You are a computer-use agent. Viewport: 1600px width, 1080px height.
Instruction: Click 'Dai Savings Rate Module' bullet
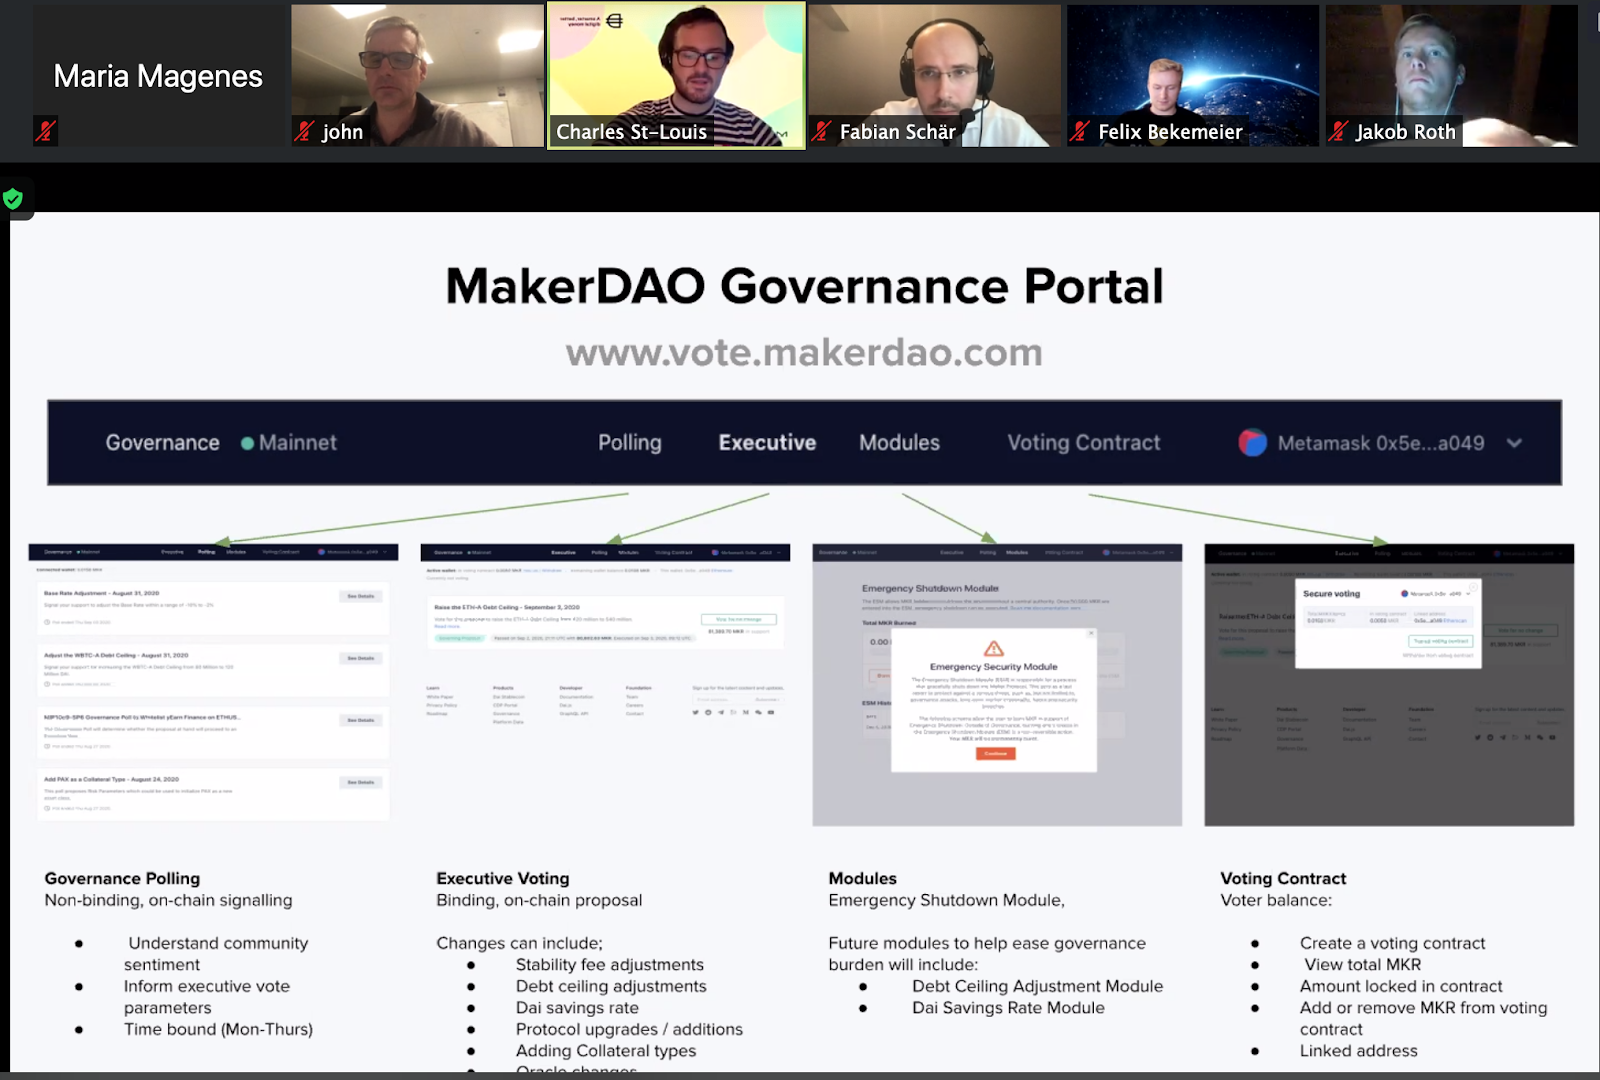point(1008,1008)
